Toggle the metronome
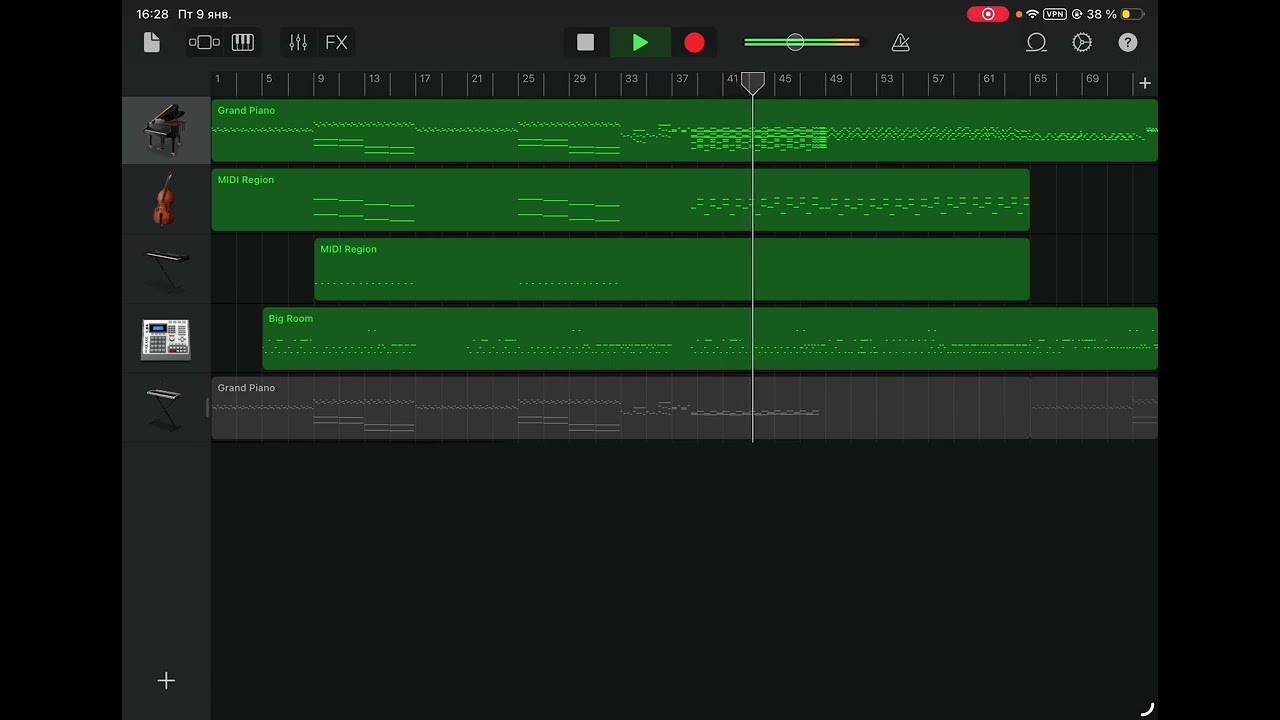Image resolution: width=1280 pixels, height=720 pixels. 900,42
